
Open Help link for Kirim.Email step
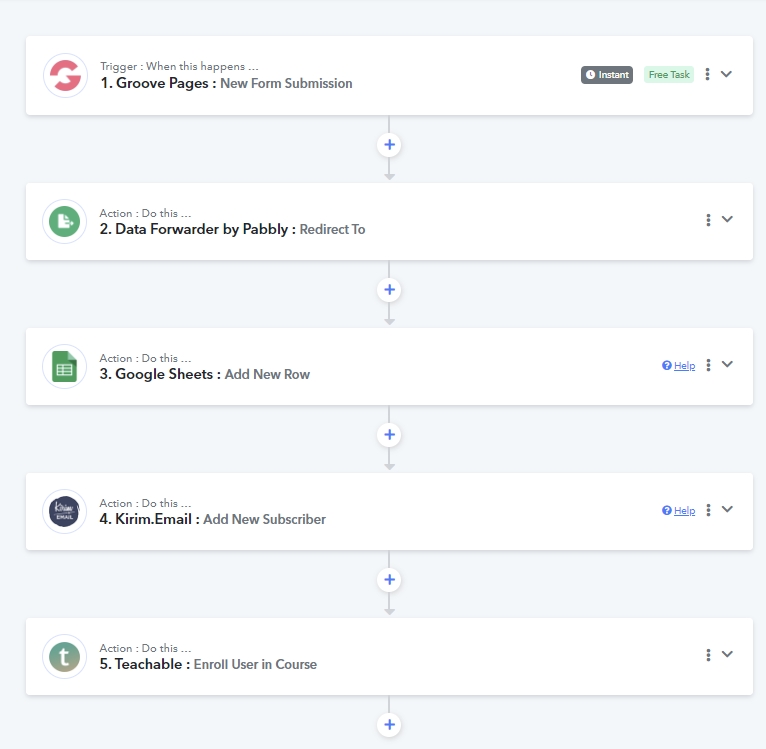pyautogui.click(x=679, y=511)
